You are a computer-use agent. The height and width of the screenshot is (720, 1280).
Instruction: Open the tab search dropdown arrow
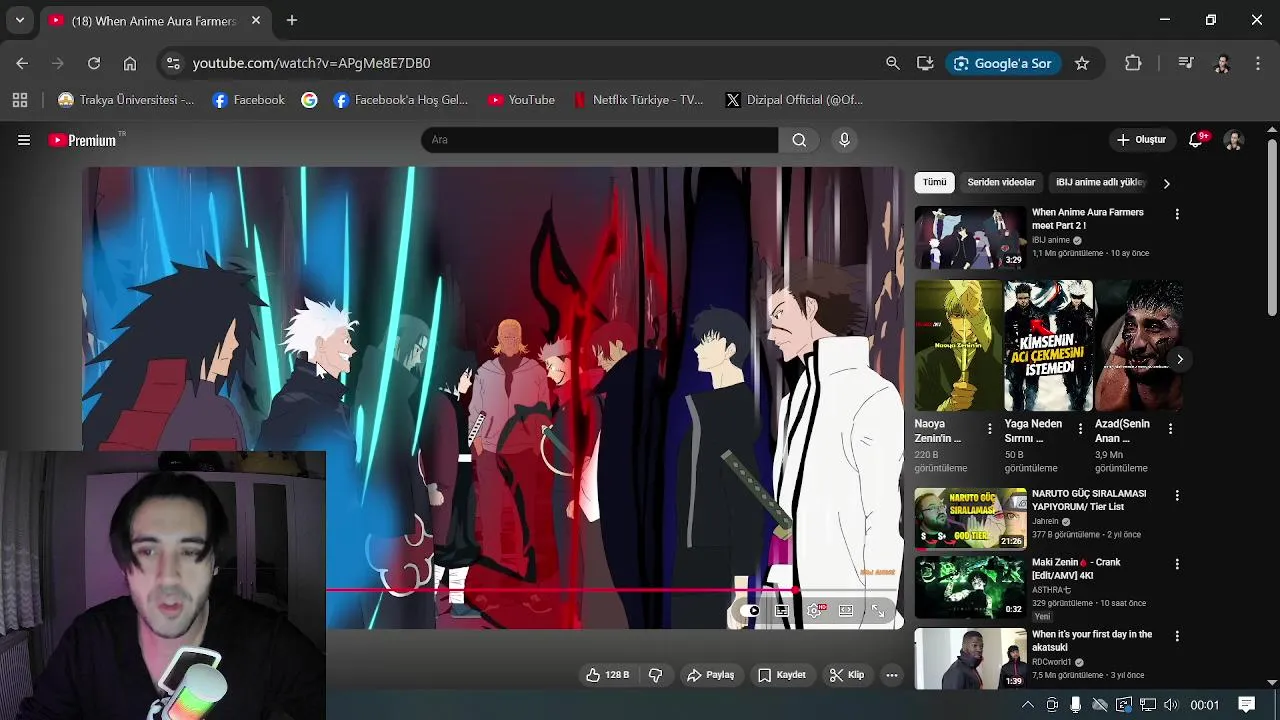tap(19, 20)
